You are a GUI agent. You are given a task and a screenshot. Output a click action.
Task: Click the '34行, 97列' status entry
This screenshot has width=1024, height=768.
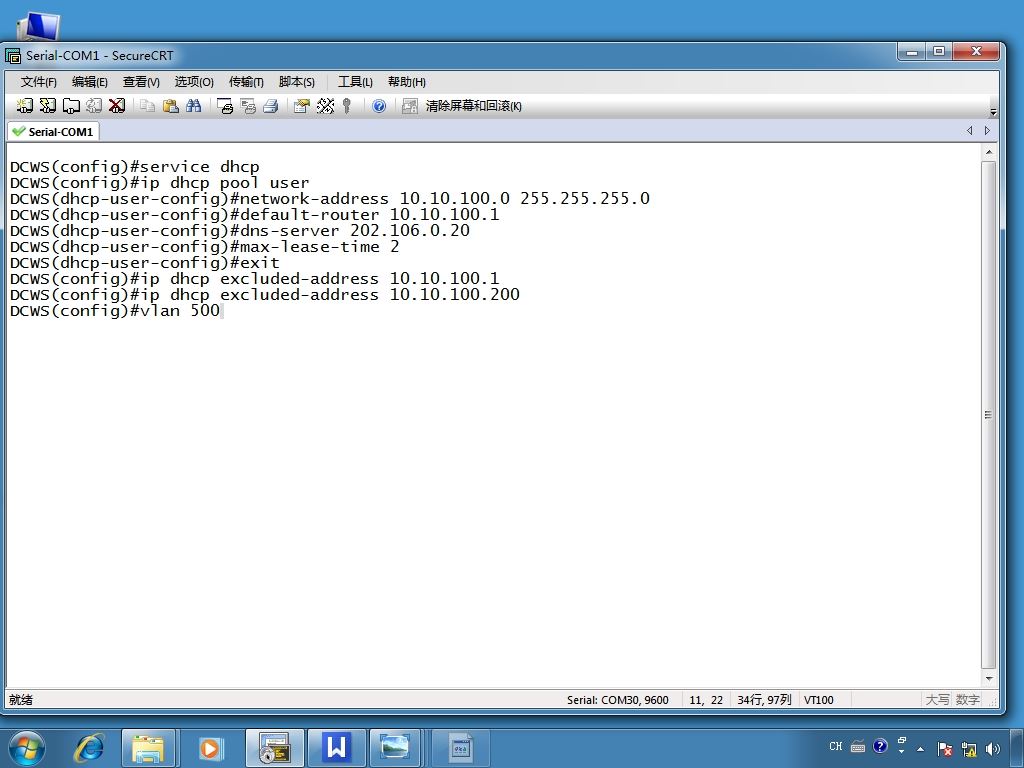click(764, 699)
